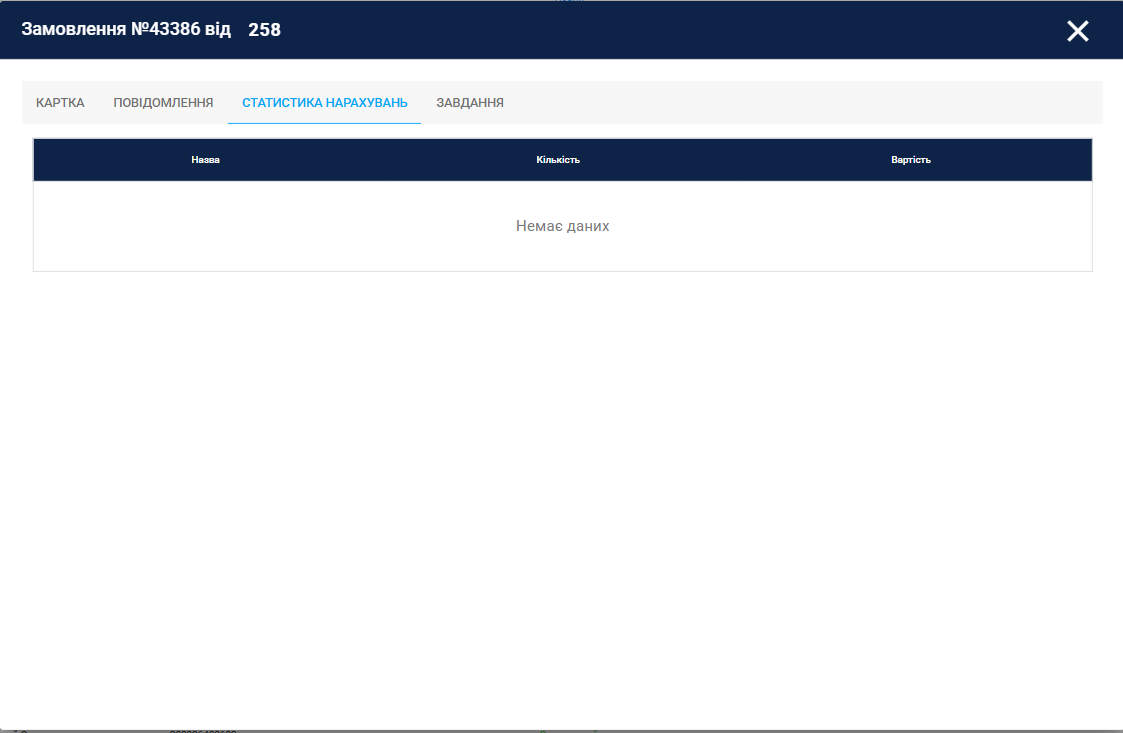Click the Вартість column header
The image size is (1123, 733).
click(x=910, y=160)
